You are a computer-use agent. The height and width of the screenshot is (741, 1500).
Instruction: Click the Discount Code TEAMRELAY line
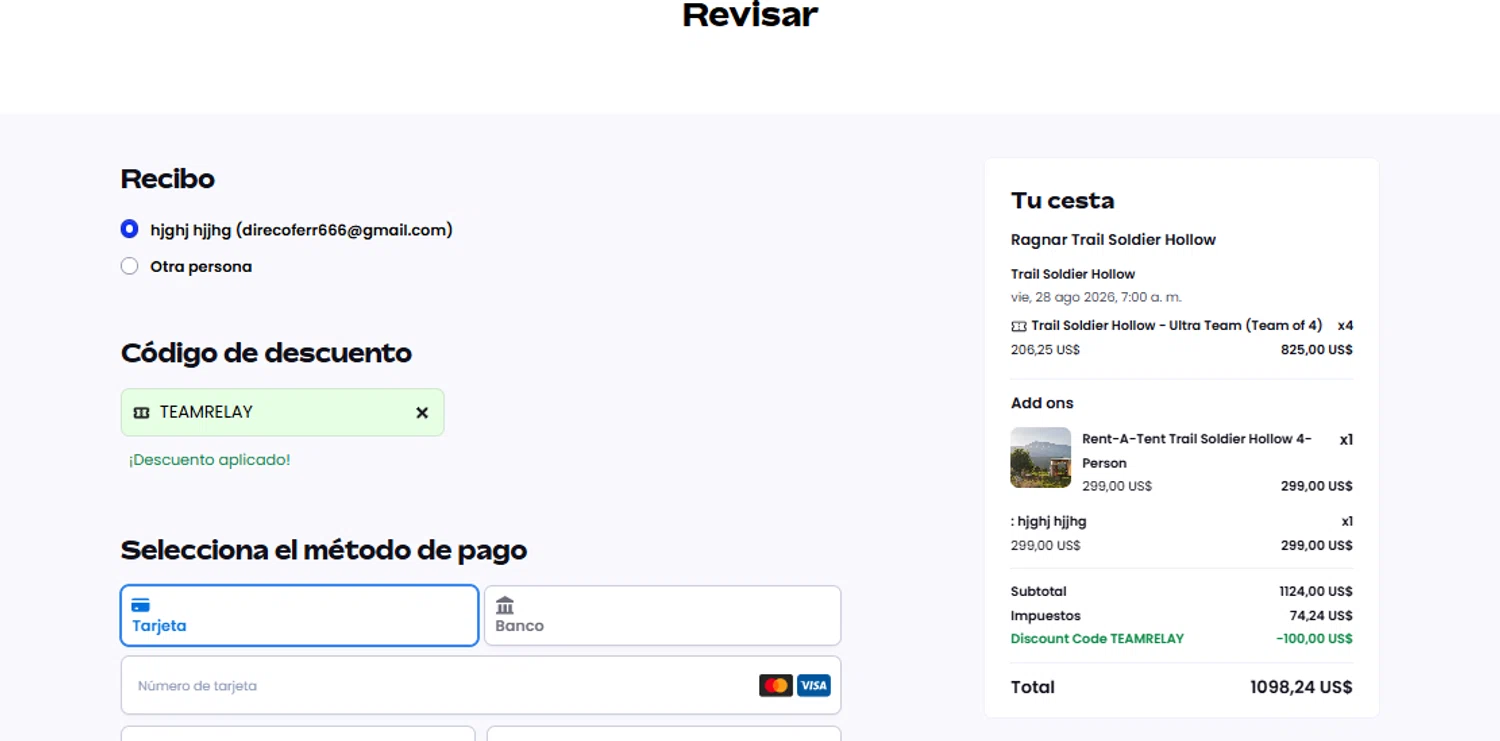pos(1097,639)
